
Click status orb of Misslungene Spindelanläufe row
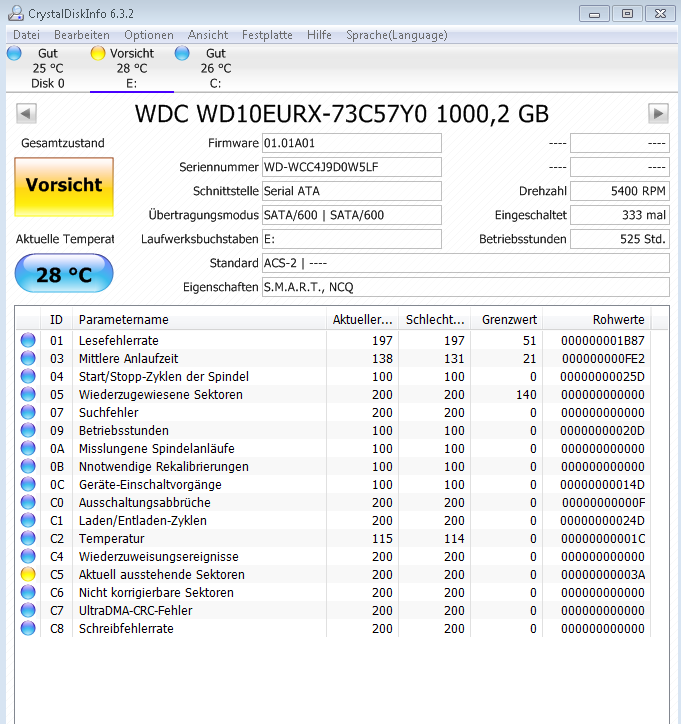point(28,448)
